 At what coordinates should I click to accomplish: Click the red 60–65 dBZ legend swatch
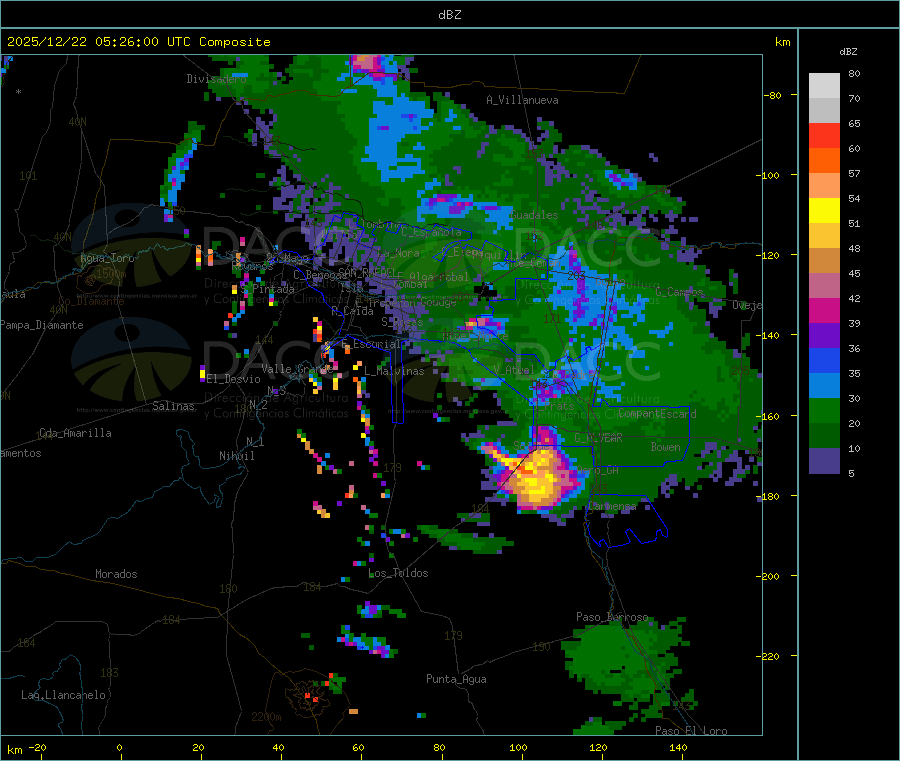click(x=824, y=135)
